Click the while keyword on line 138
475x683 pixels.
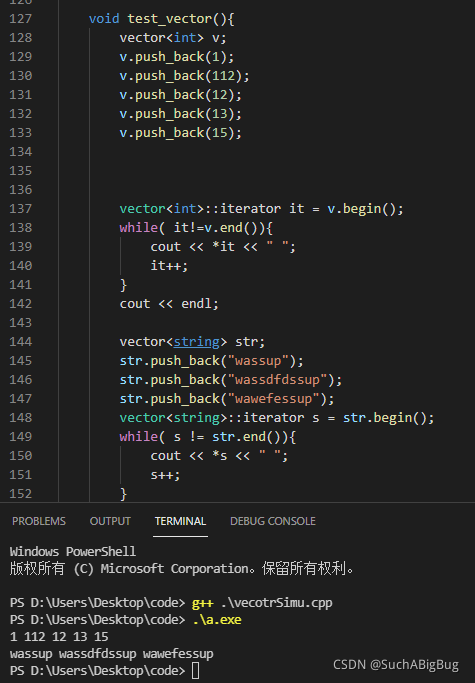(139, 228)
